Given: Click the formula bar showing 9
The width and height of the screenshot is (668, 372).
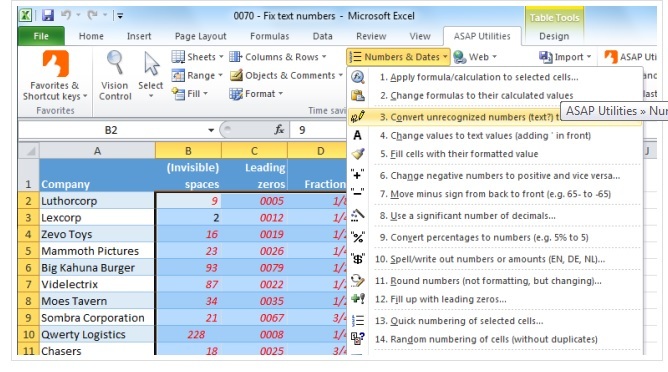Looking at the screenshot, I should pyautogui.click(x=318, y=130).
